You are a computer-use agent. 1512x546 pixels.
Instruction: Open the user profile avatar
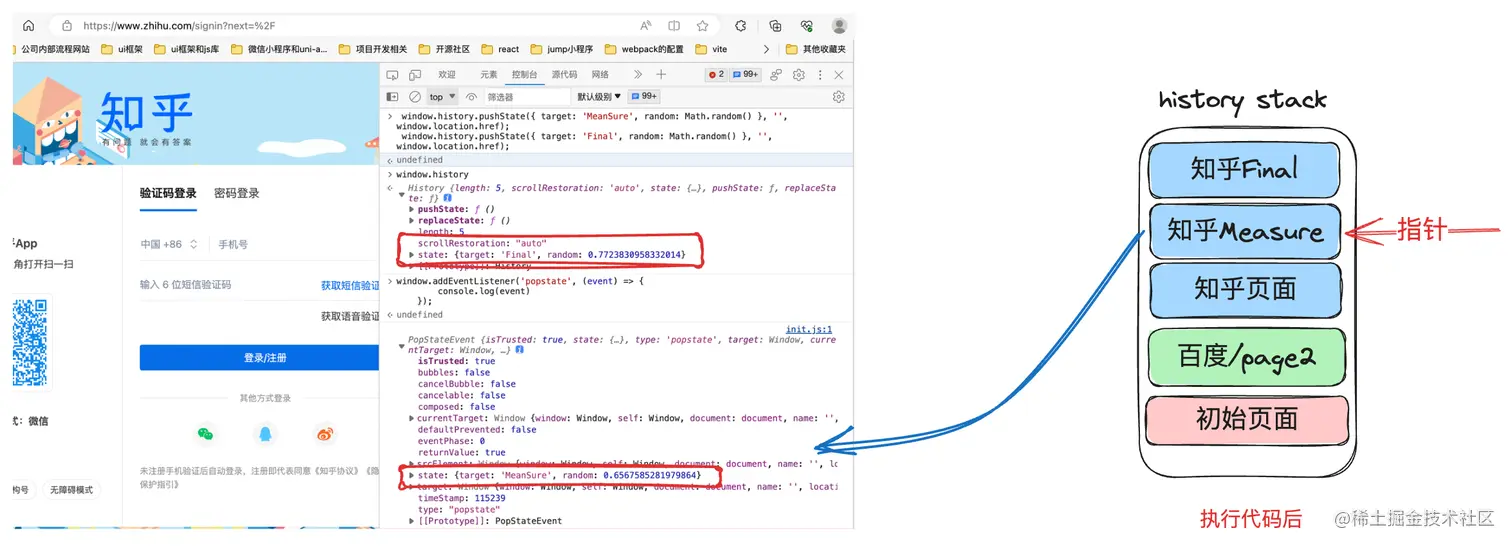coord(839,26)
